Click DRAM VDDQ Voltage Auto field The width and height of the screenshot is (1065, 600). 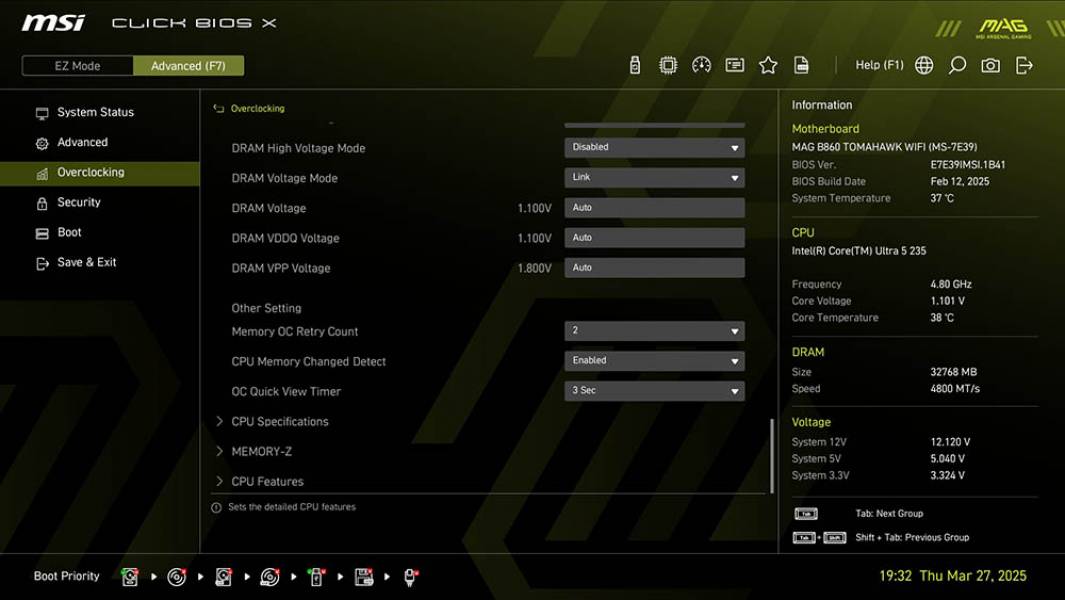point(654,238)
